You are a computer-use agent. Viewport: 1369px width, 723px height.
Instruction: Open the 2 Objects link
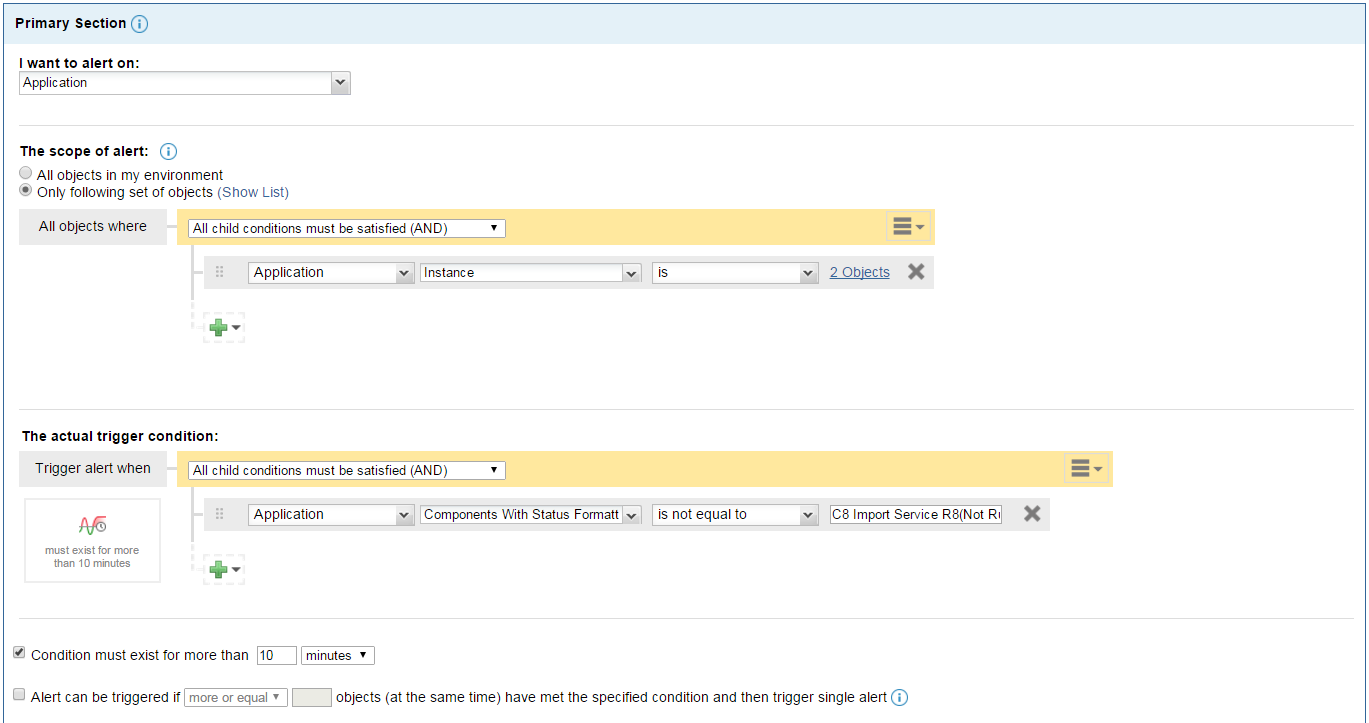pos(859,272)
